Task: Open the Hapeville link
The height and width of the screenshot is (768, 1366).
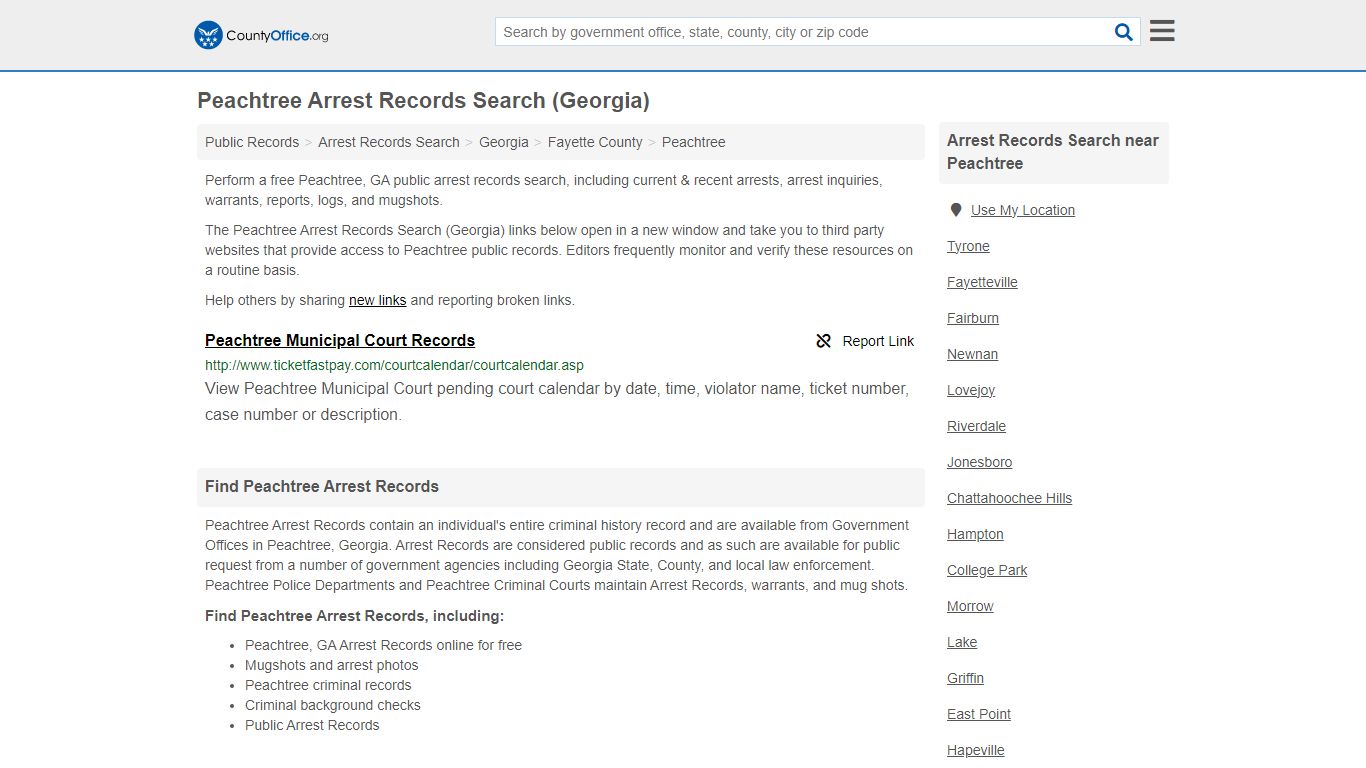Action: pos(975,750)
